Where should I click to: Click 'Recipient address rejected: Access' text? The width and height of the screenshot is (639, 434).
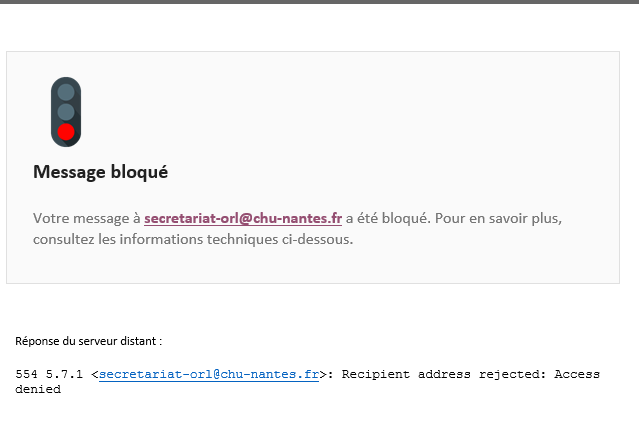pos(471,374)
